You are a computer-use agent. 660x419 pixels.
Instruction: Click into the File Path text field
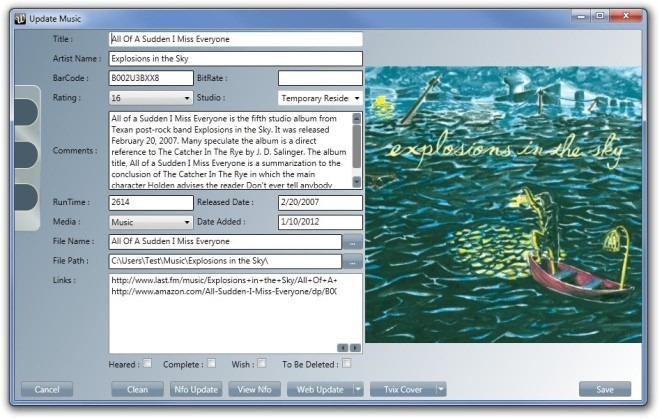tap(225, 261)
